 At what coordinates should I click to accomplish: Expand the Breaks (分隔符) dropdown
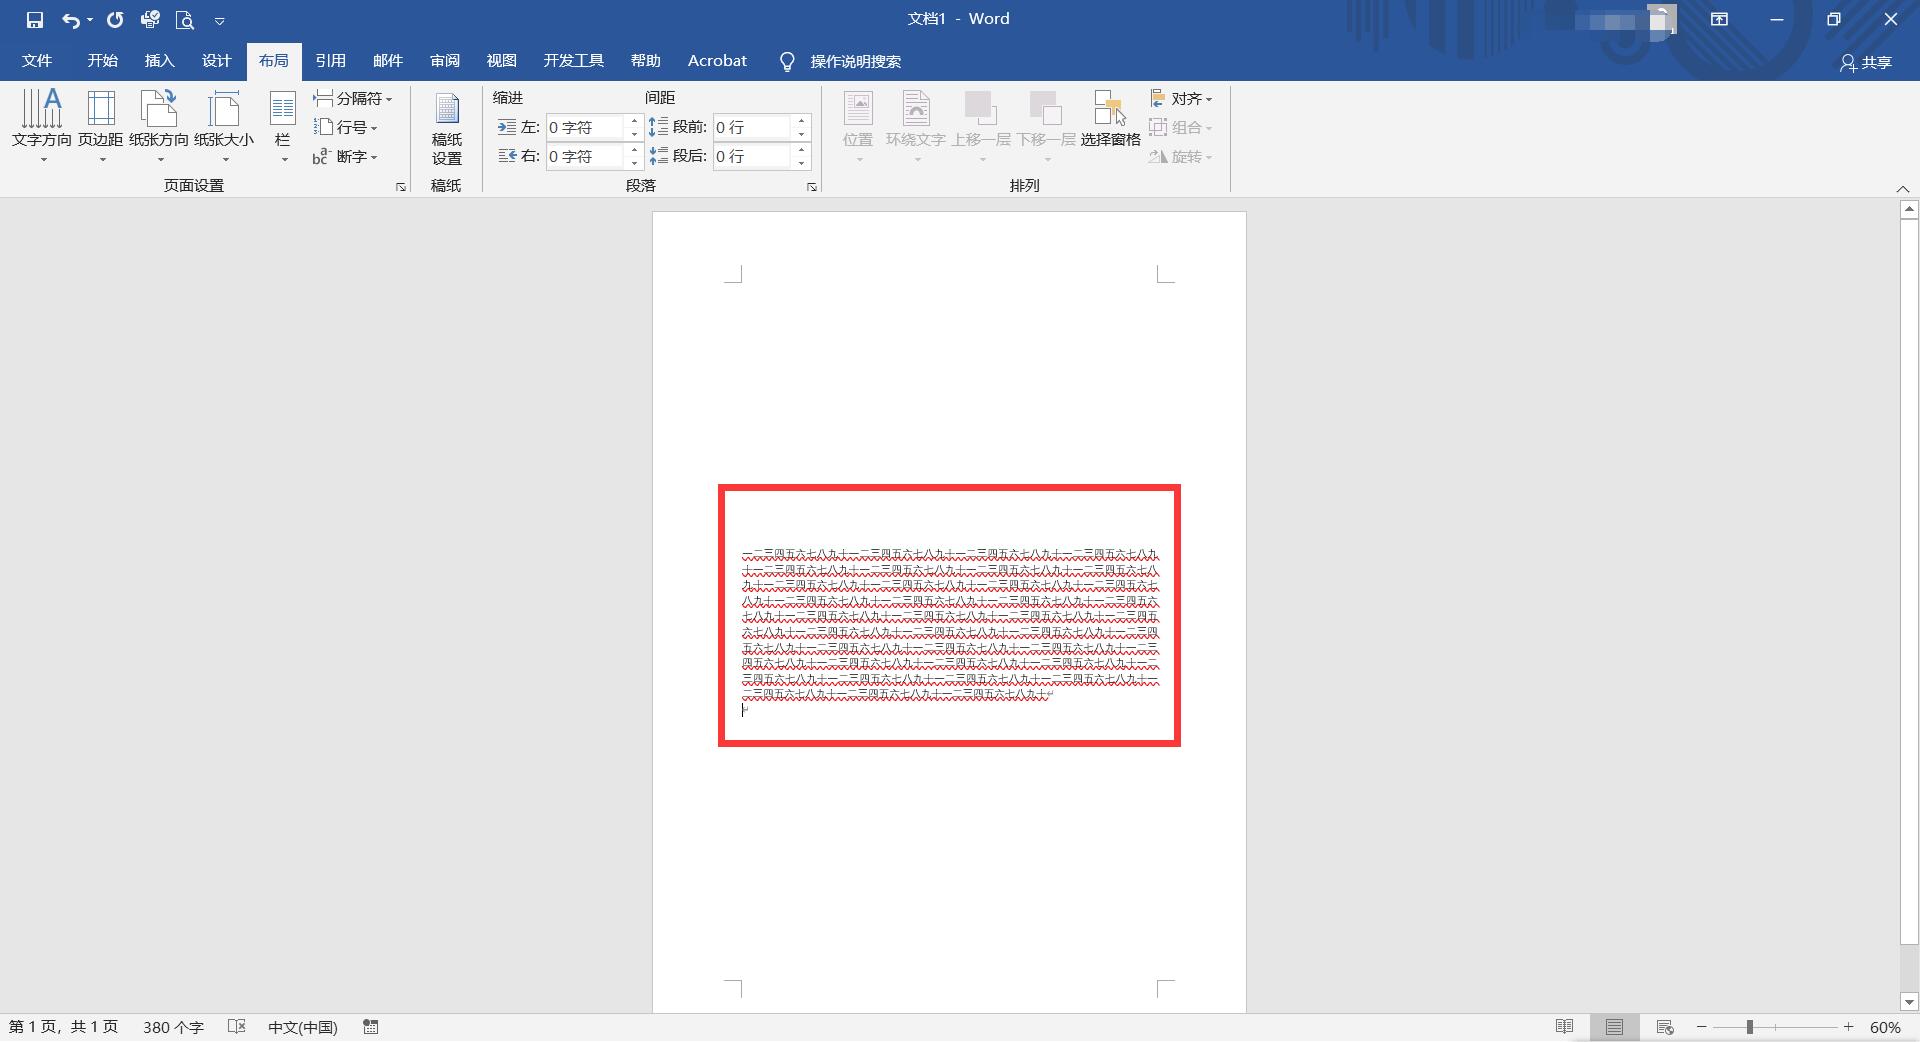(x=353, y=98)
